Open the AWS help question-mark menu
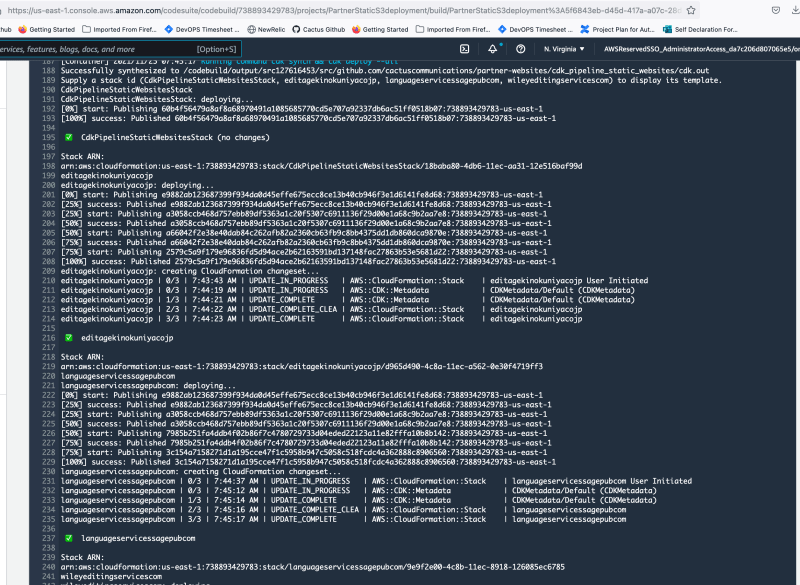800x585 pixels. 520,49
